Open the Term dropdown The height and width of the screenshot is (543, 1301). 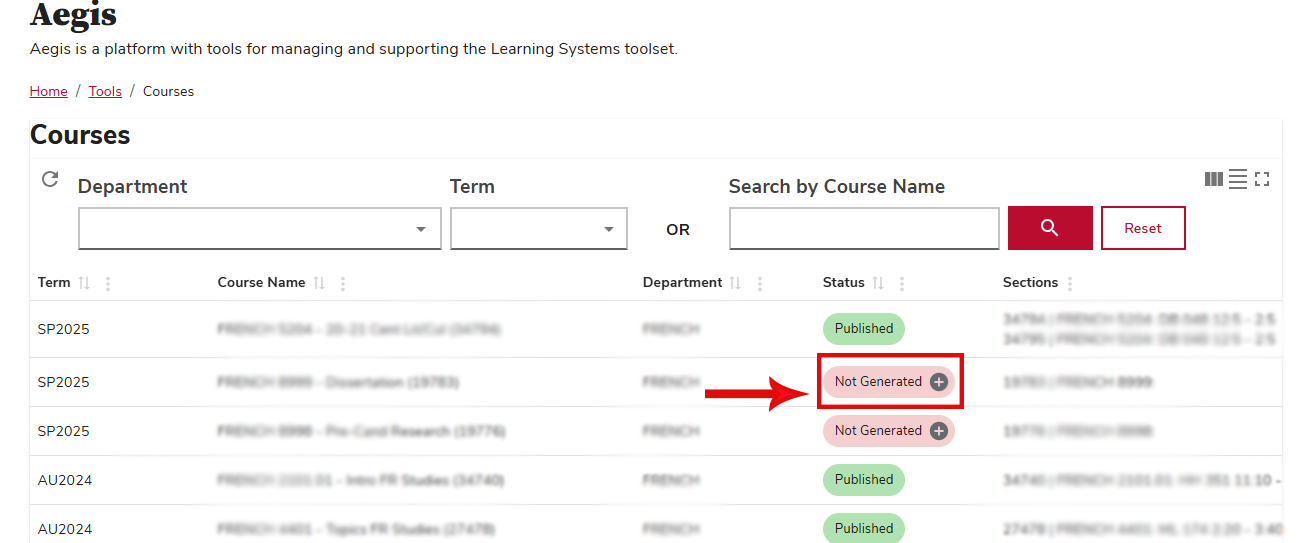[x=539, y=229]
